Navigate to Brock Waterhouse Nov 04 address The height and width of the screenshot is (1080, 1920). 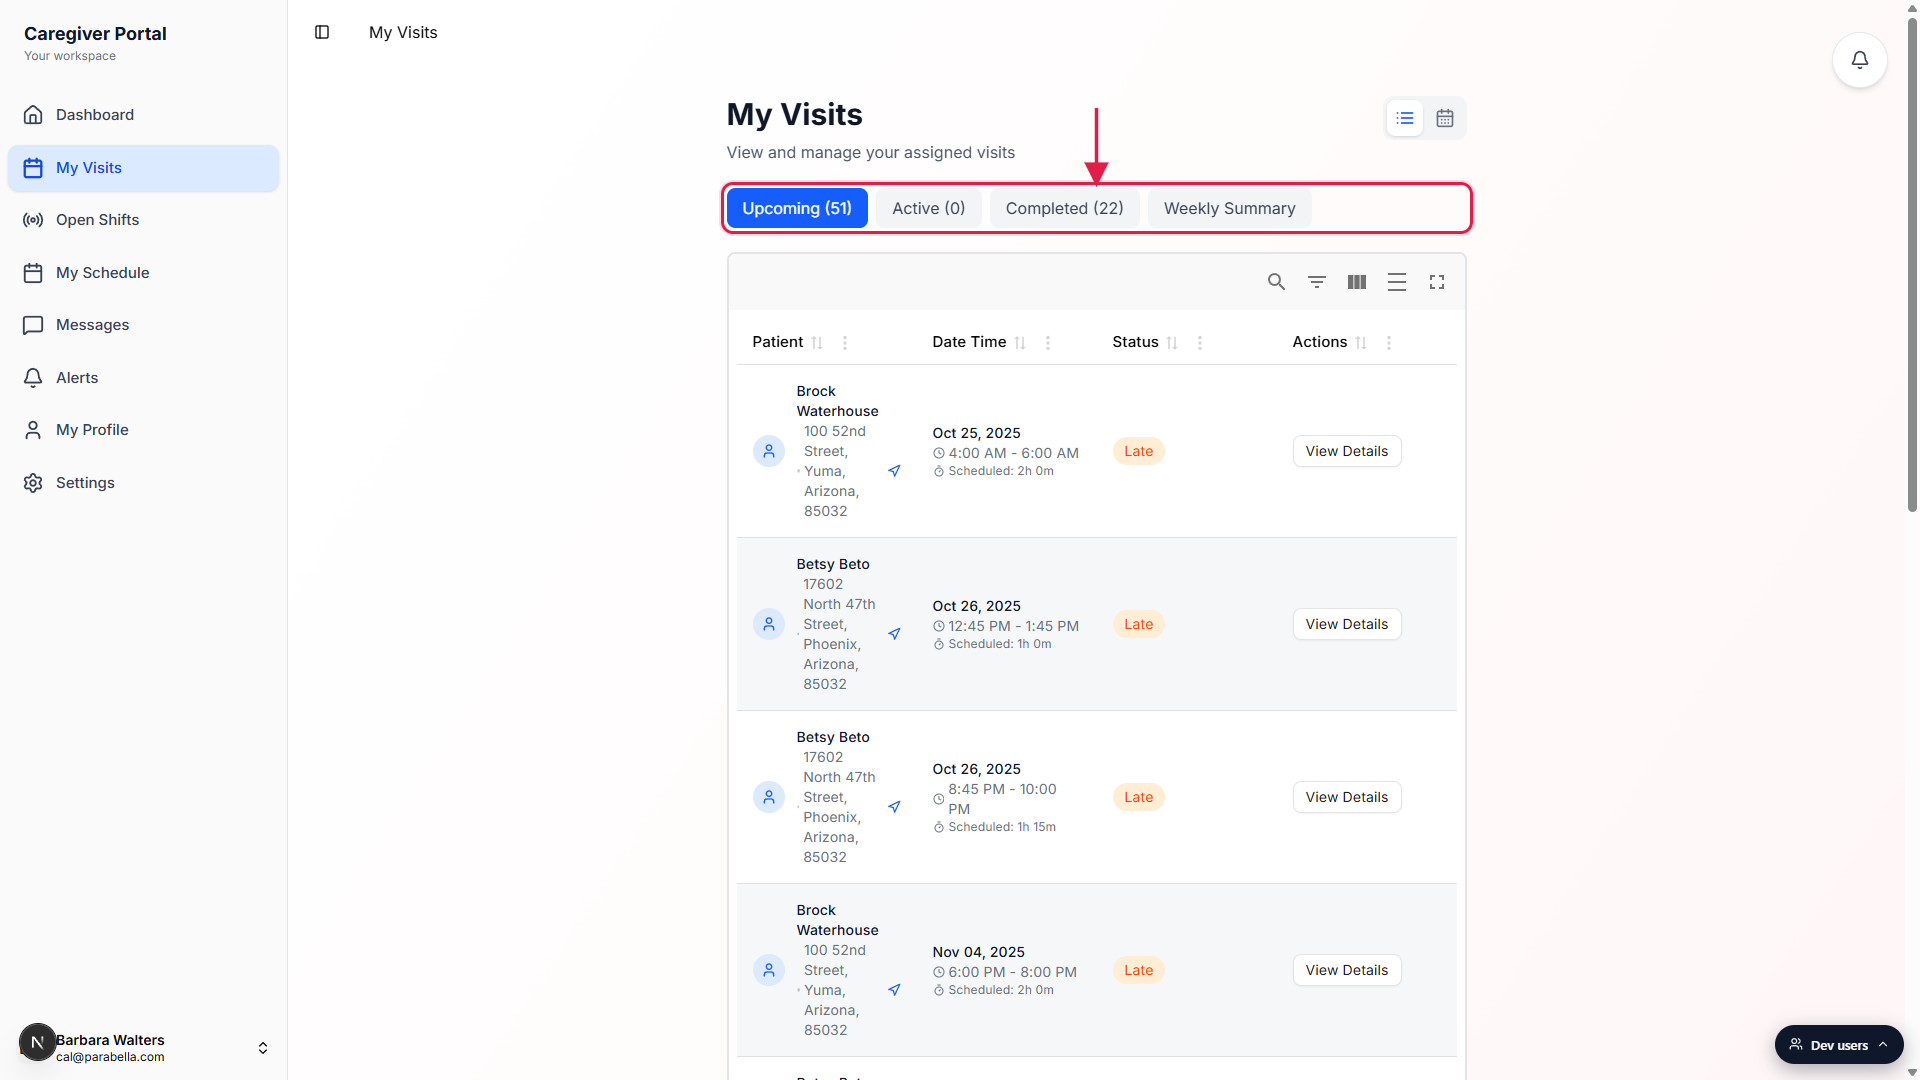point(894,990)
